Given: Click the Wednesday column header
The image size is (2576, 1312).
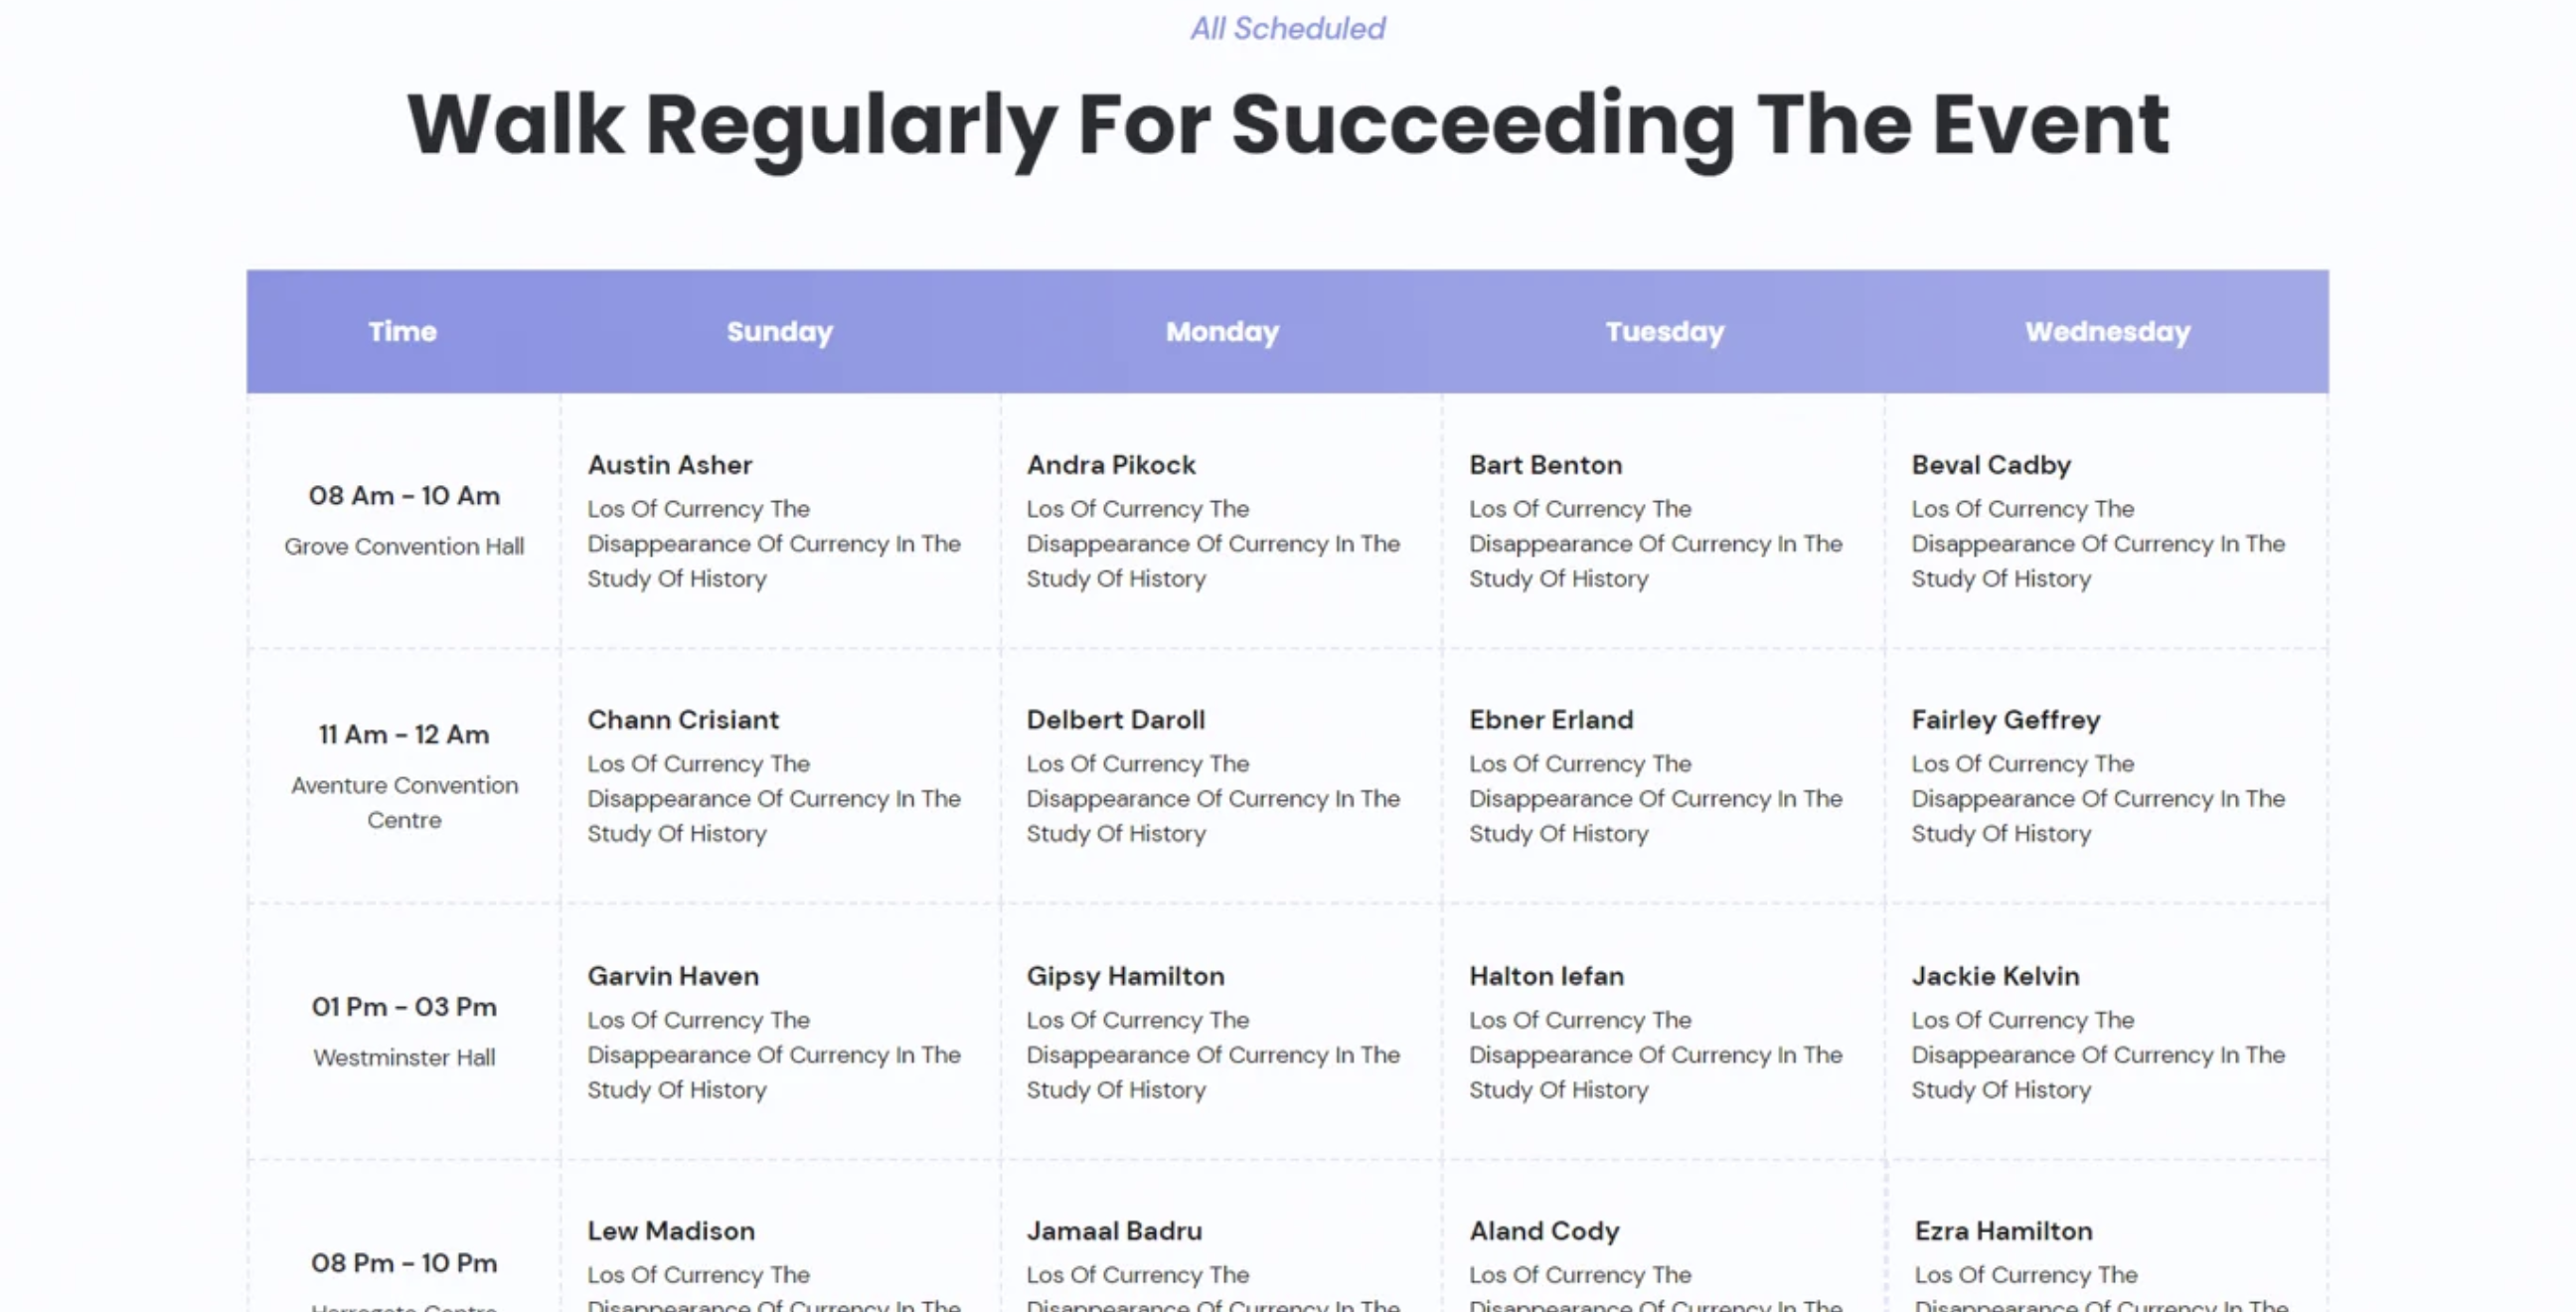Looking at the screenshot, I should (2107, 331).
